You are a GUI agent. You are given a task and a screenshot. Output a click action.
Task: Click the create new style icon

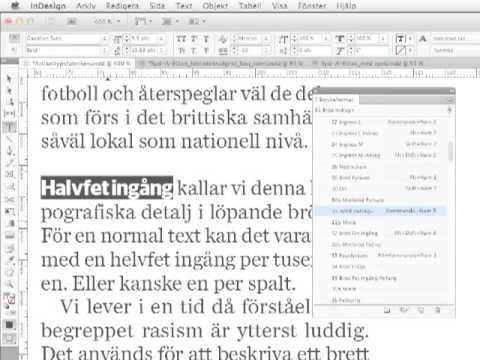point(421,310)
